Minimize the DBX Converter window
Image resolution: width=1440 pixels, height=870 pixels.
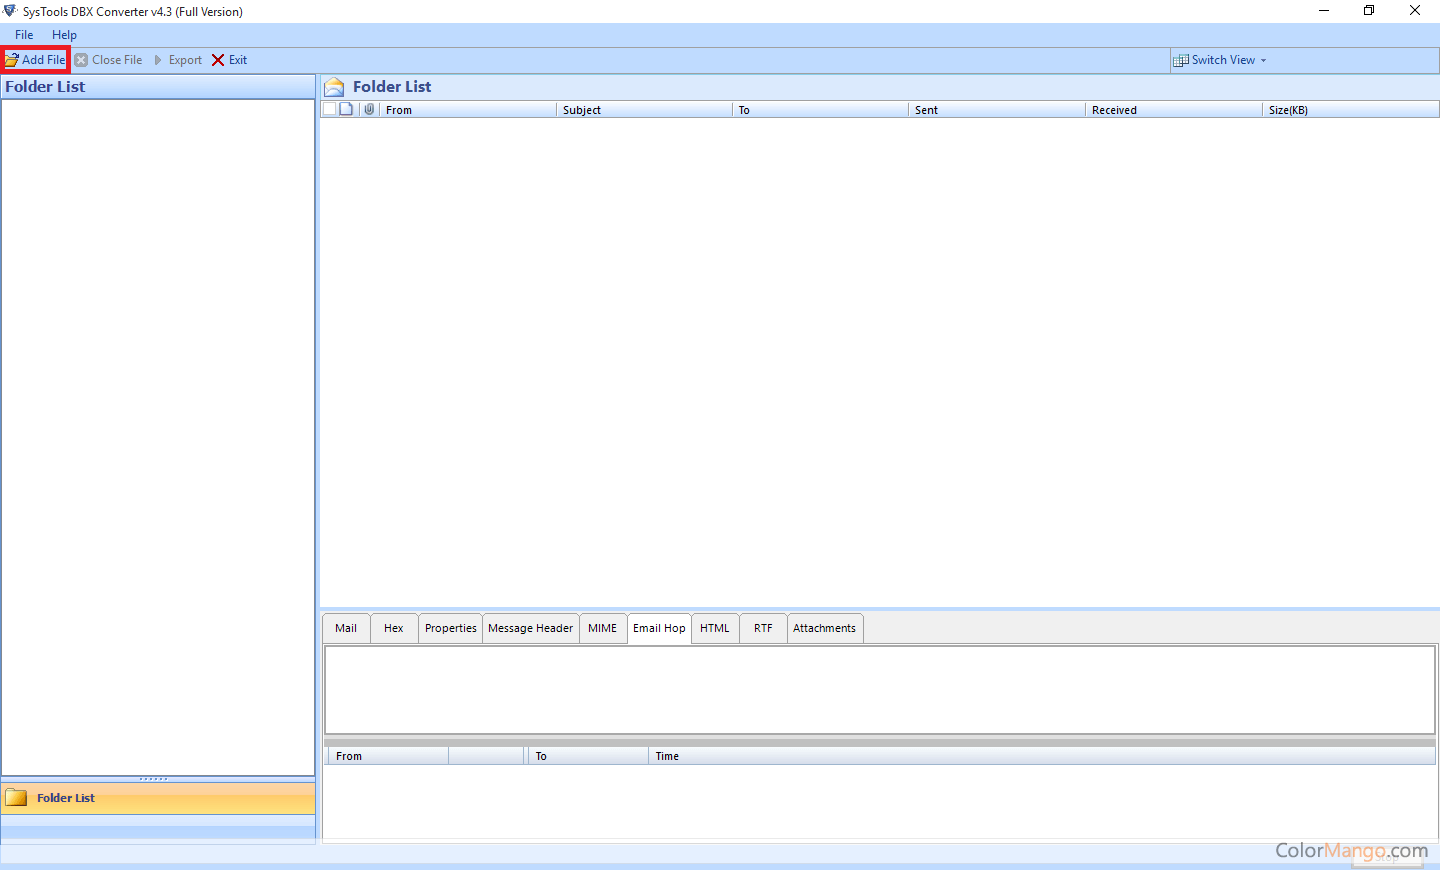pyautogui.click(x=1324, y=11)
